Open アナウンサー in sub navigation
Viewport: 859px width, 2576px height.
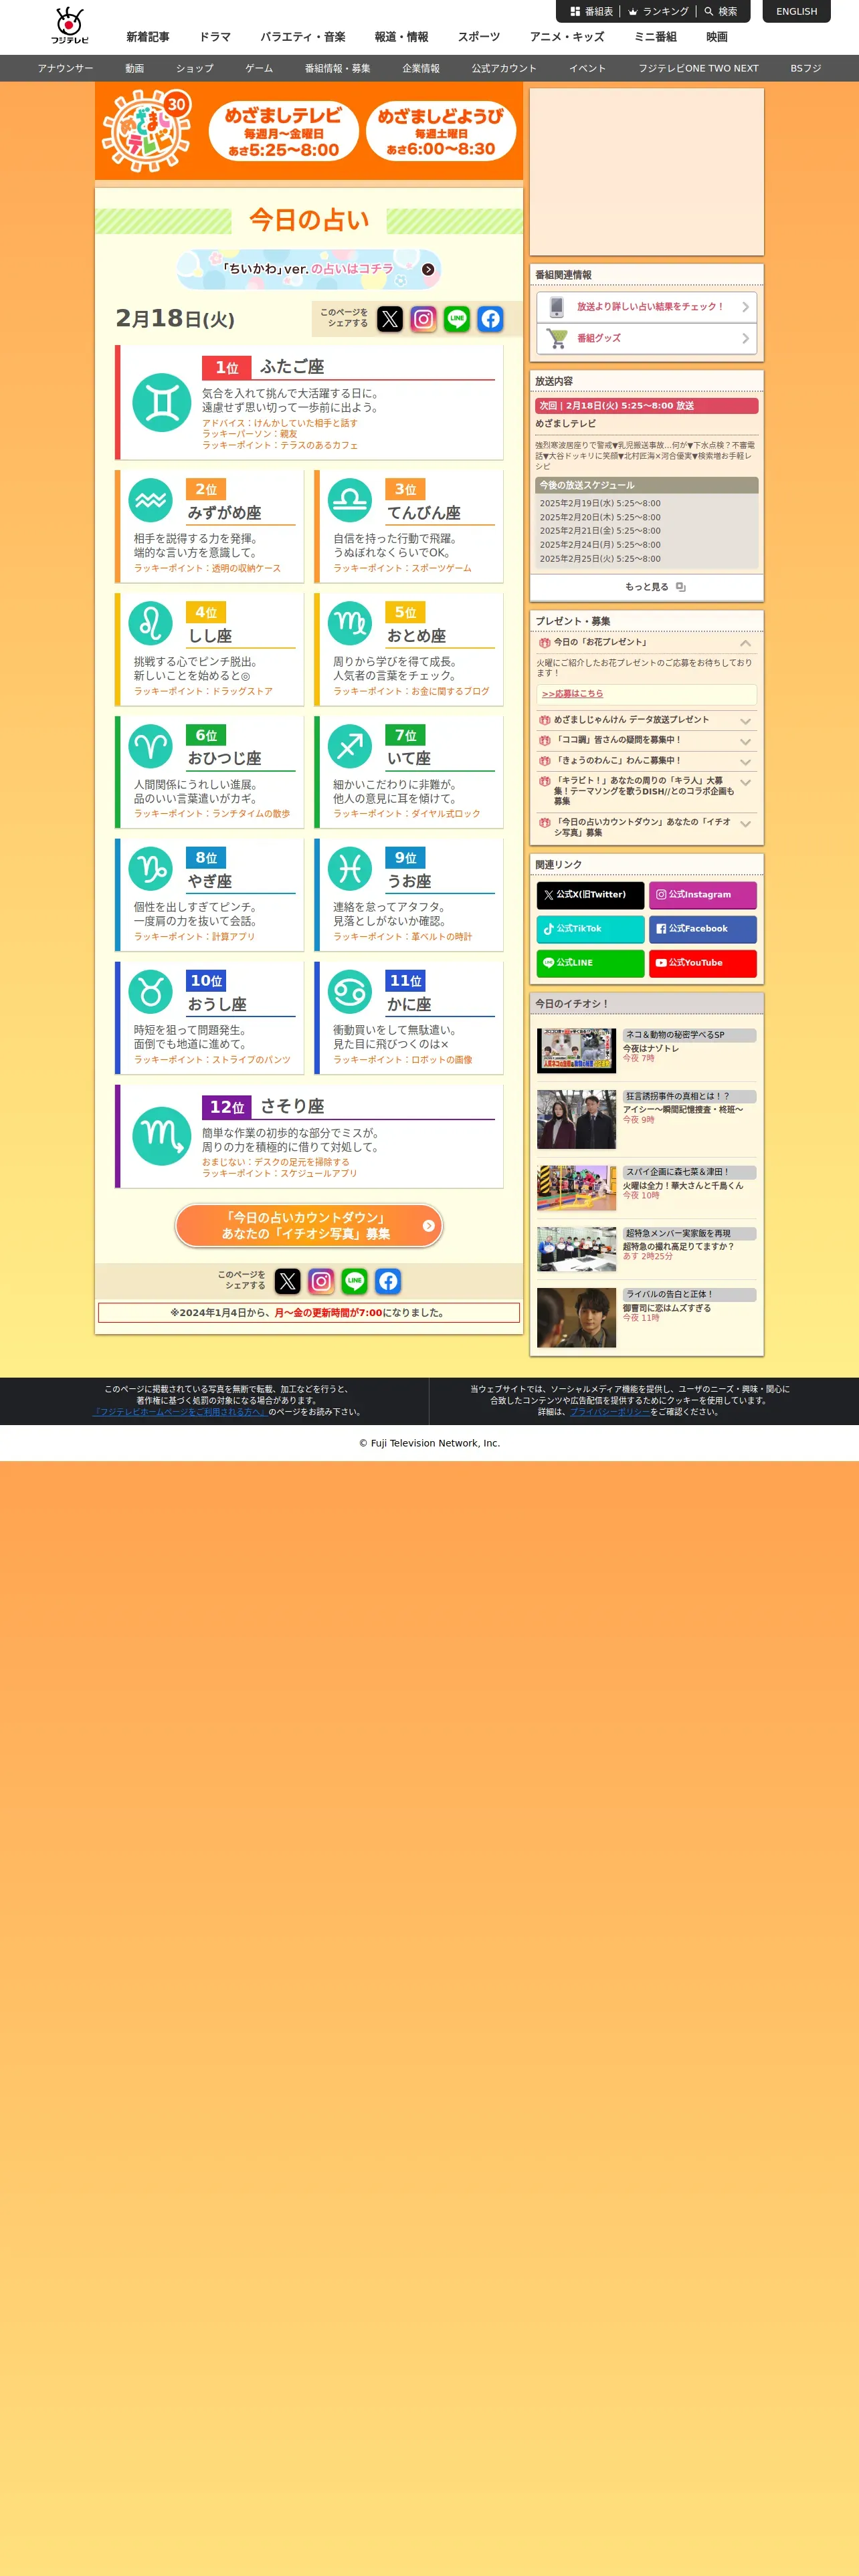coord(66,69)
